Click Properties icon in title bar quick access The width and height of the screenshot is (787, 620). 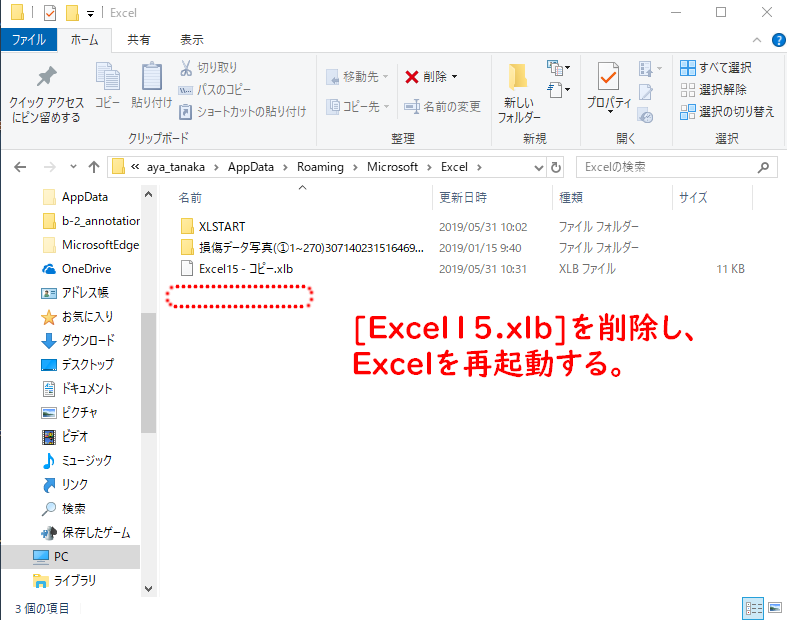[50, 13]
